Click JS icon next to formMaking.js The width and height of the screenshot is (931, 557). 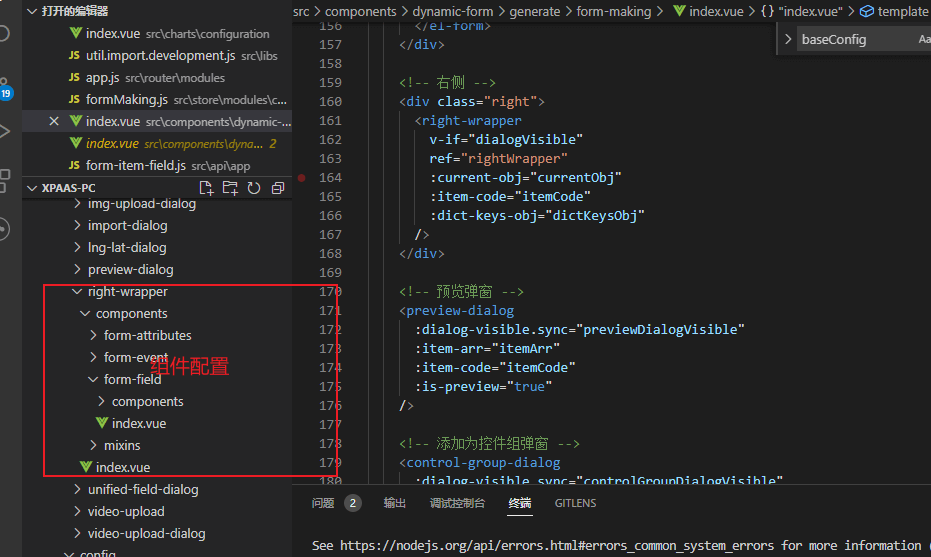74,99
